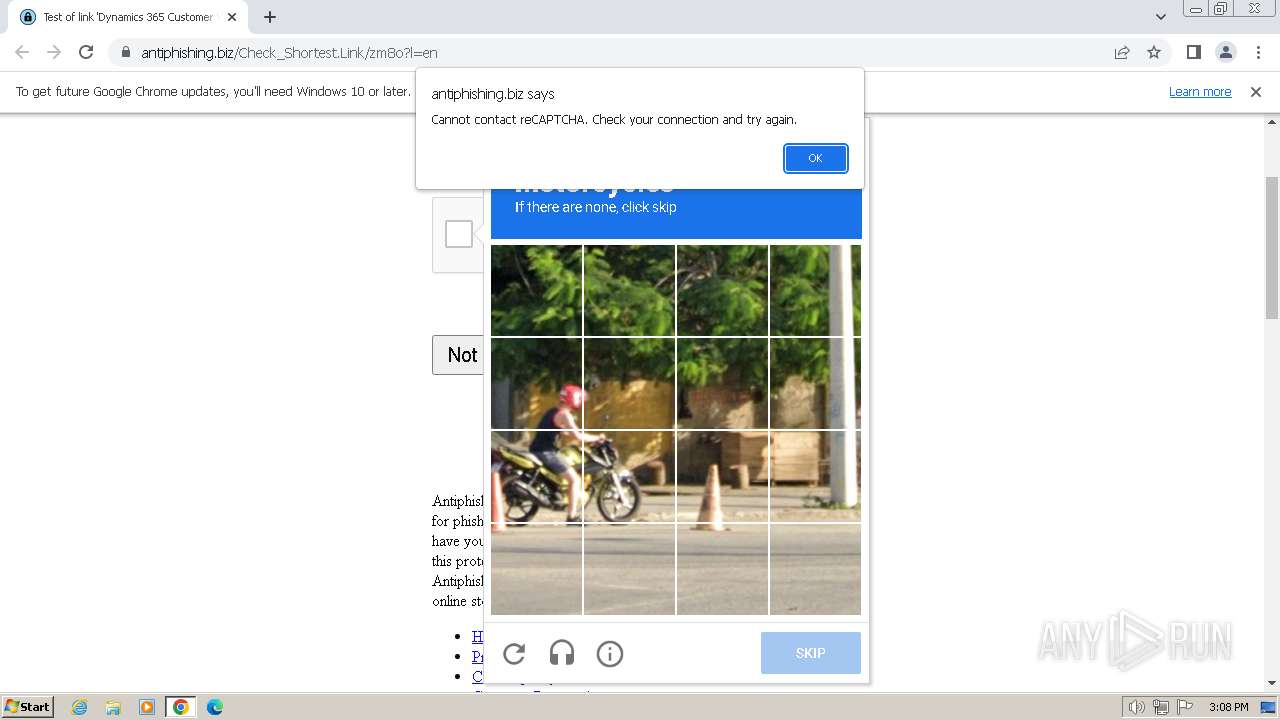Viewport: 1280px width, 720px height.
Task: Open volume control in system tray
Action: [1137, 707]
